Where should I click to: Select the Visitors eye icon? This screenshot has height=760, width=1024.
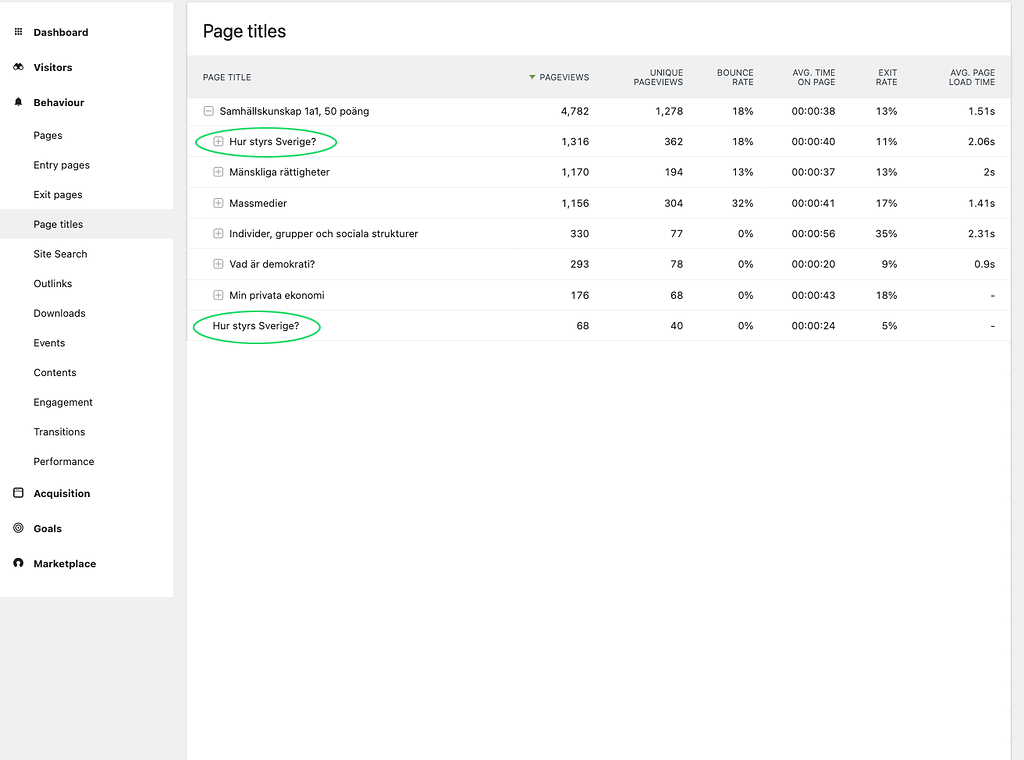pos(18,67)
